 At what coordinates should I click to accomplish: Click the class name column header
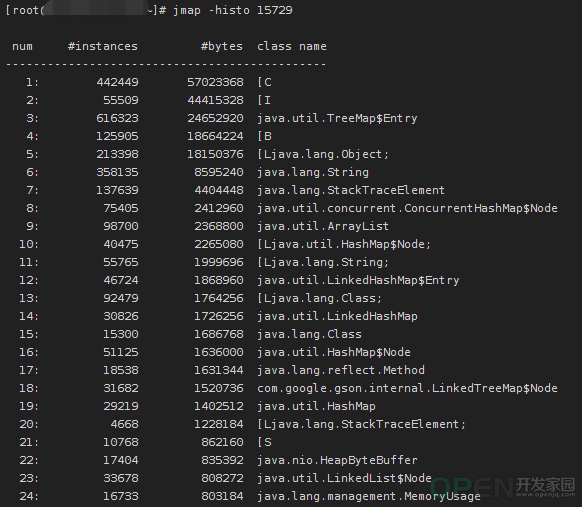click(x=292, y=46)
